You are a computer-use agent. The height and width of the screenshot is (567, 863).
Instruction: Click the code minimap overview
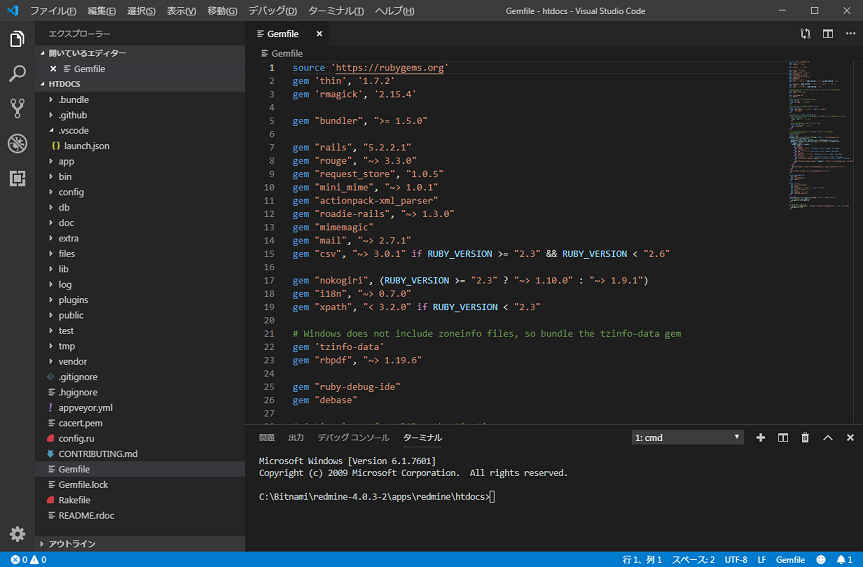[x=820, y=135]
